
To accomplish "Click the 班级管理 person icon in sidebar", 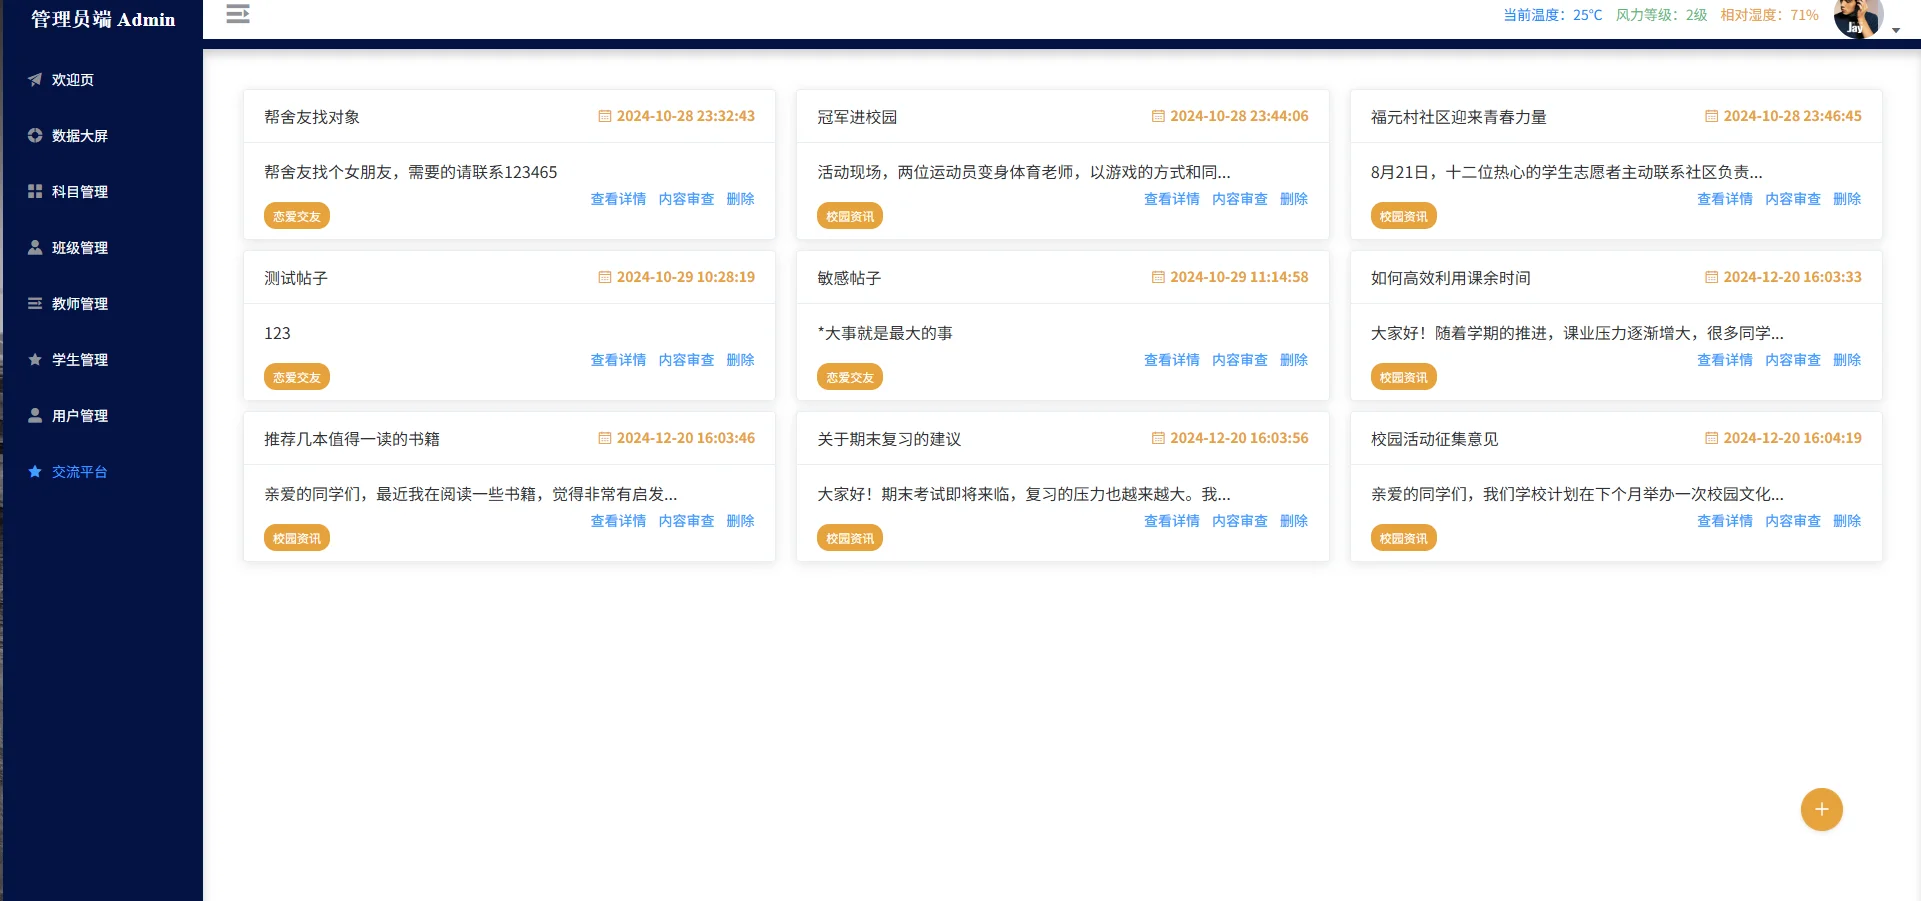I will (34, 248).
